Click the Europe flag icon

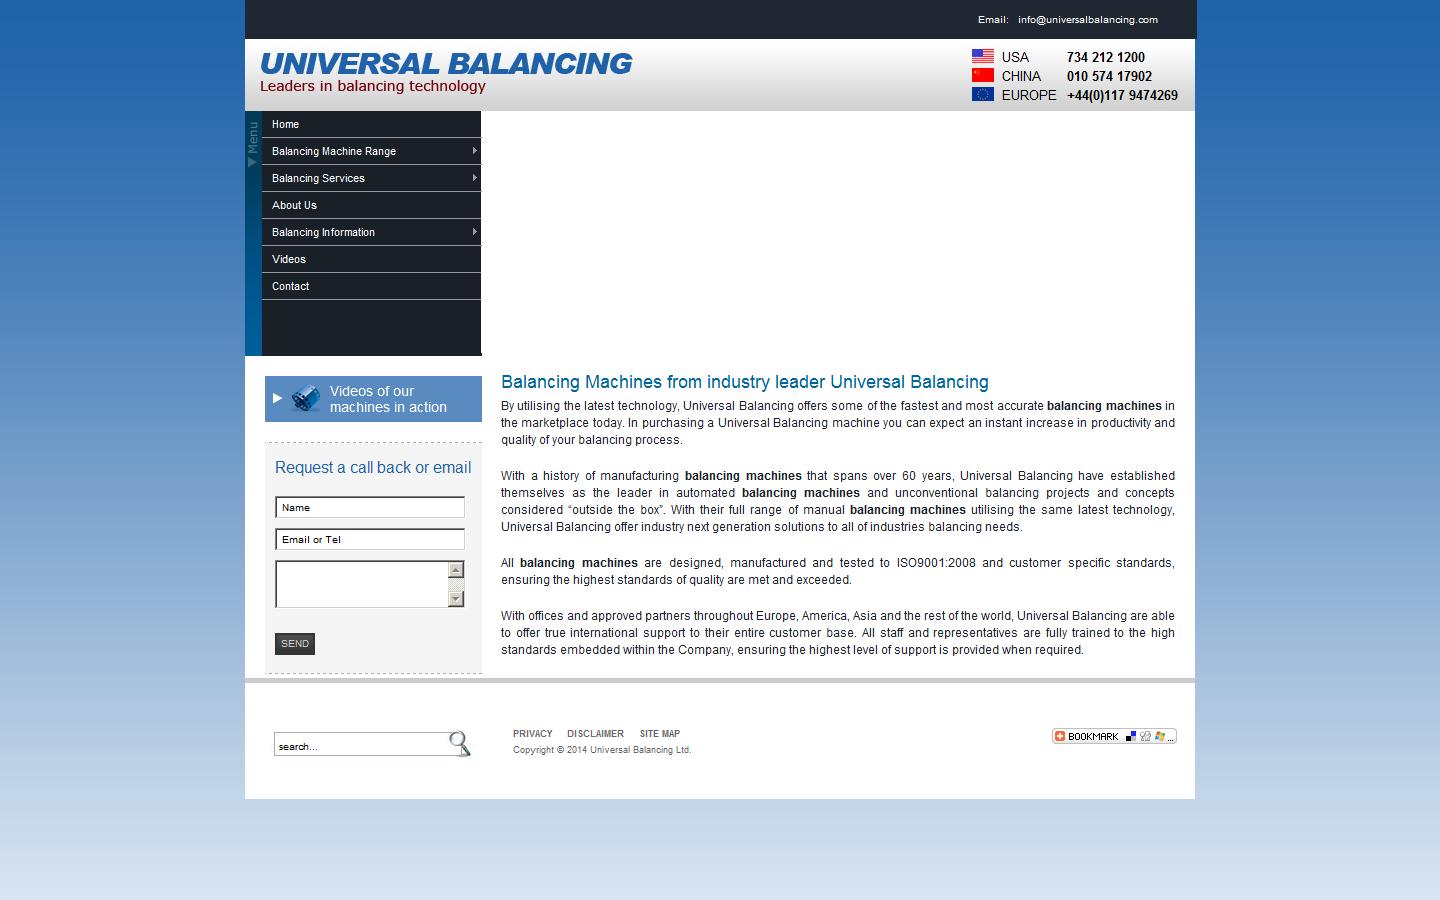pos(982,95)
